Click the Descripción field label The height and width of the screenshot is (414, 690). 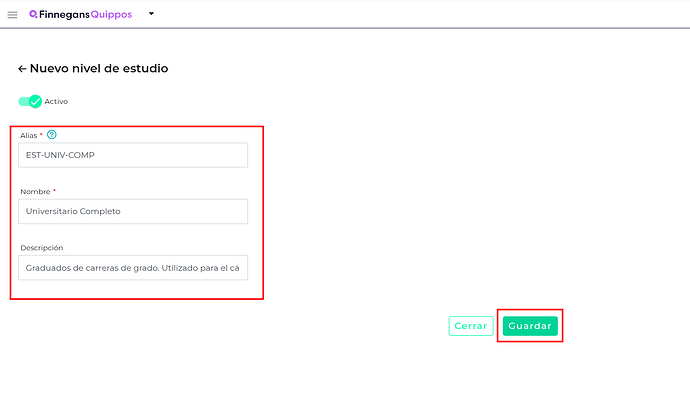pyautogui.click(x=42, y=248)
